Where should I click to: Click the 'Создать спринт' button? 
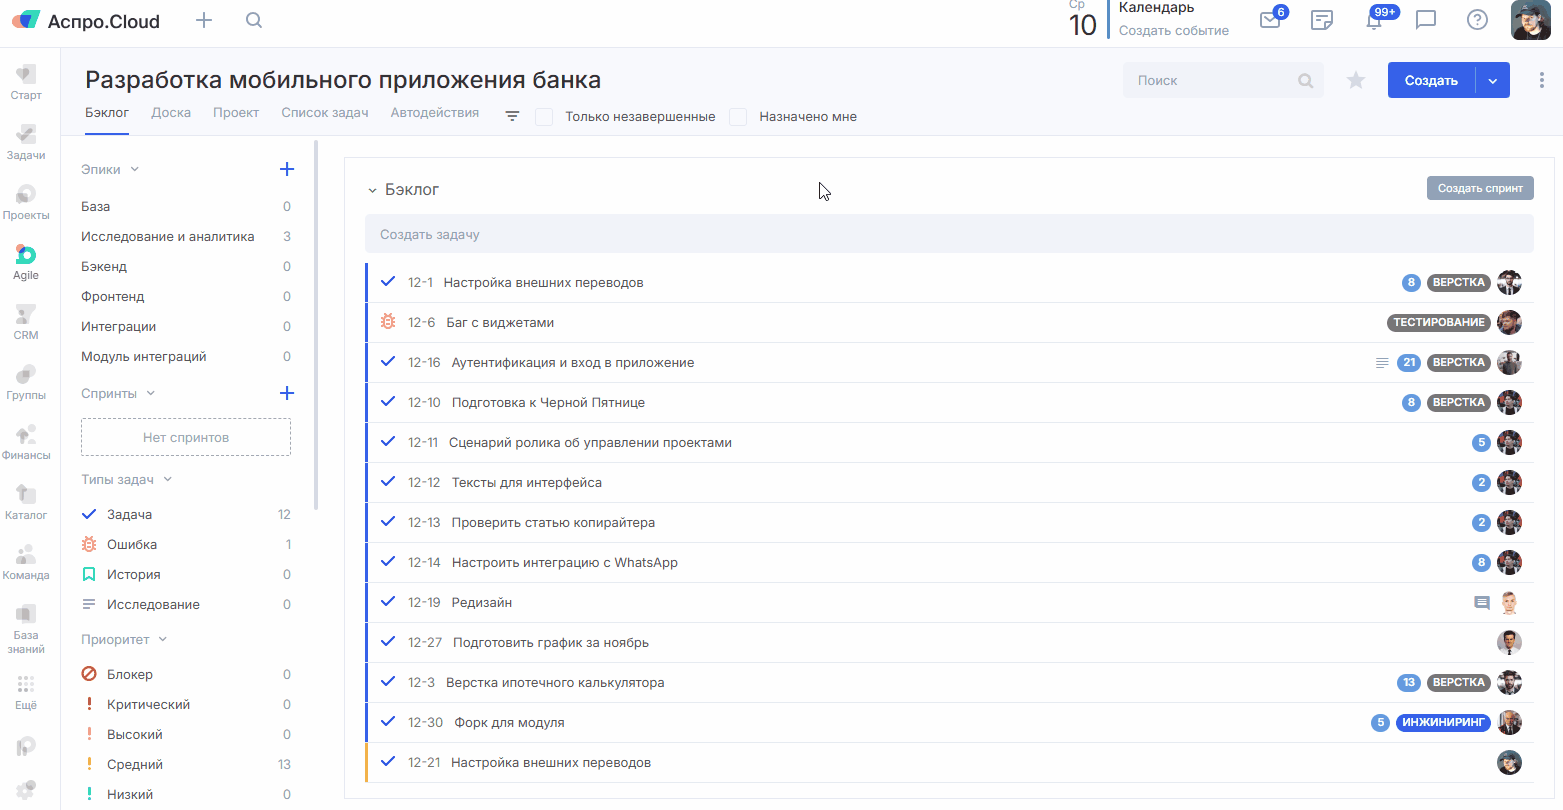coord(1479,188)
